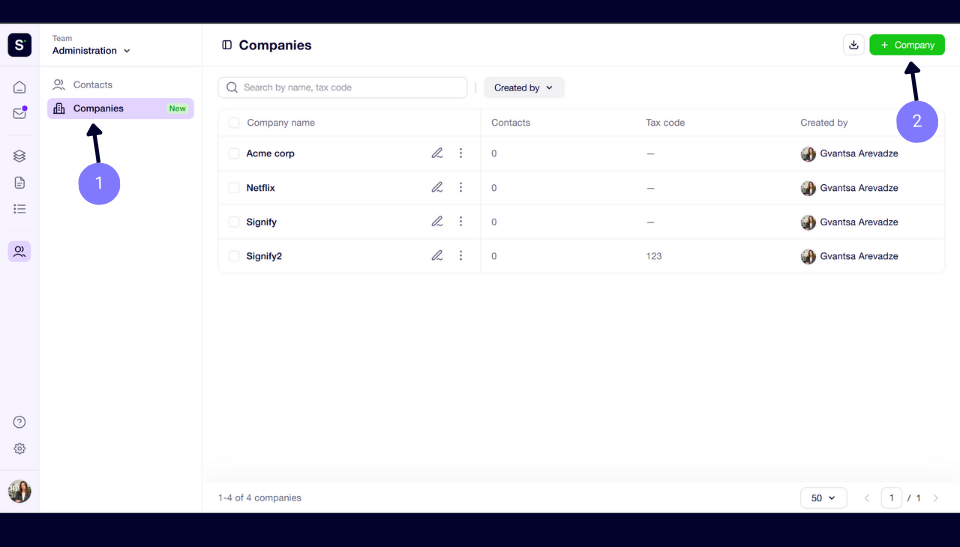
Task: Toggle the sidebar panel icon beside Companies
Action: click(227, 45)
